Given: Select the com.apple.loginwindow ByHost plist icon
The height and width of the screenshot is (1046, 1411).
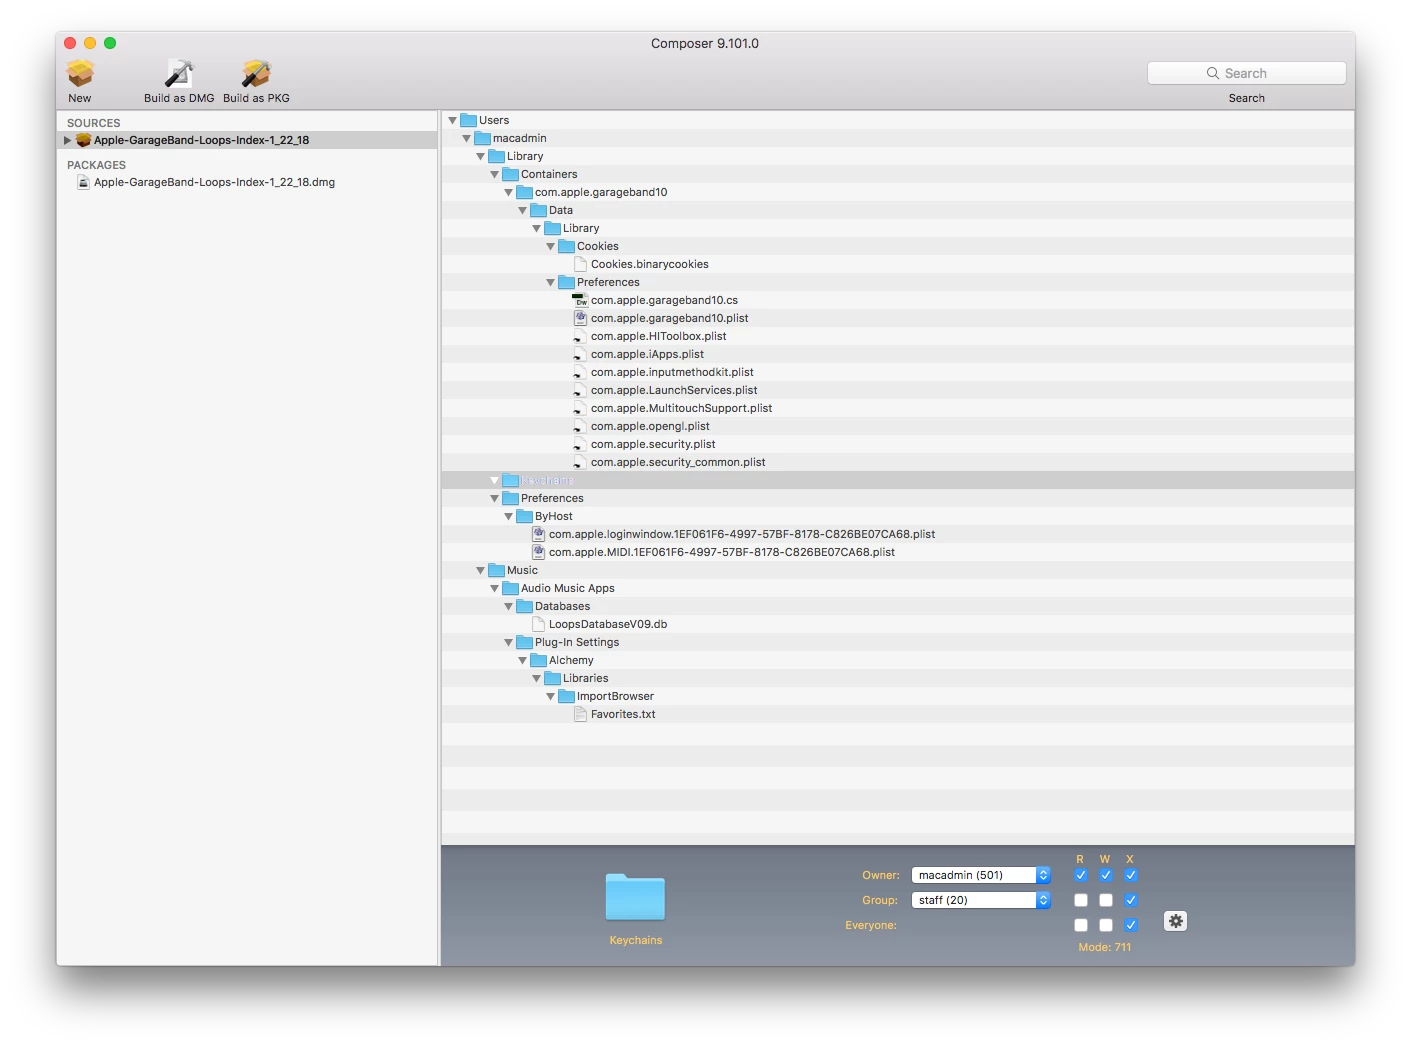Looking at the screenshot, I should tap(538, 534).
